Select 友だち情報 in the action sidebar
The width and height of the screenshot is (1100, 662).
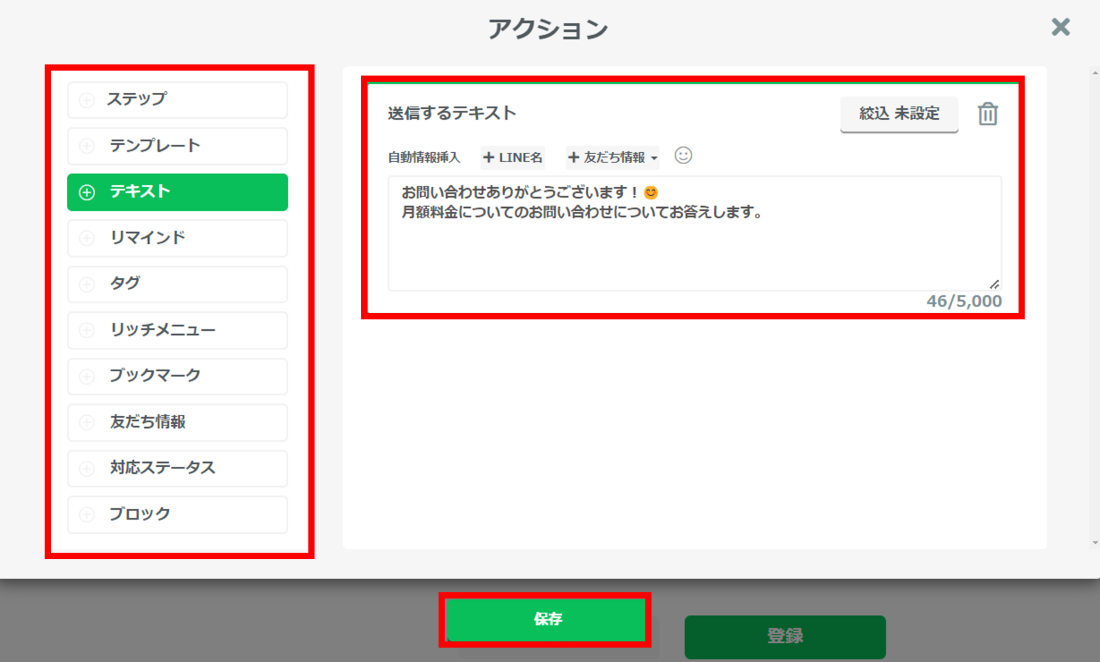(177, 422)
